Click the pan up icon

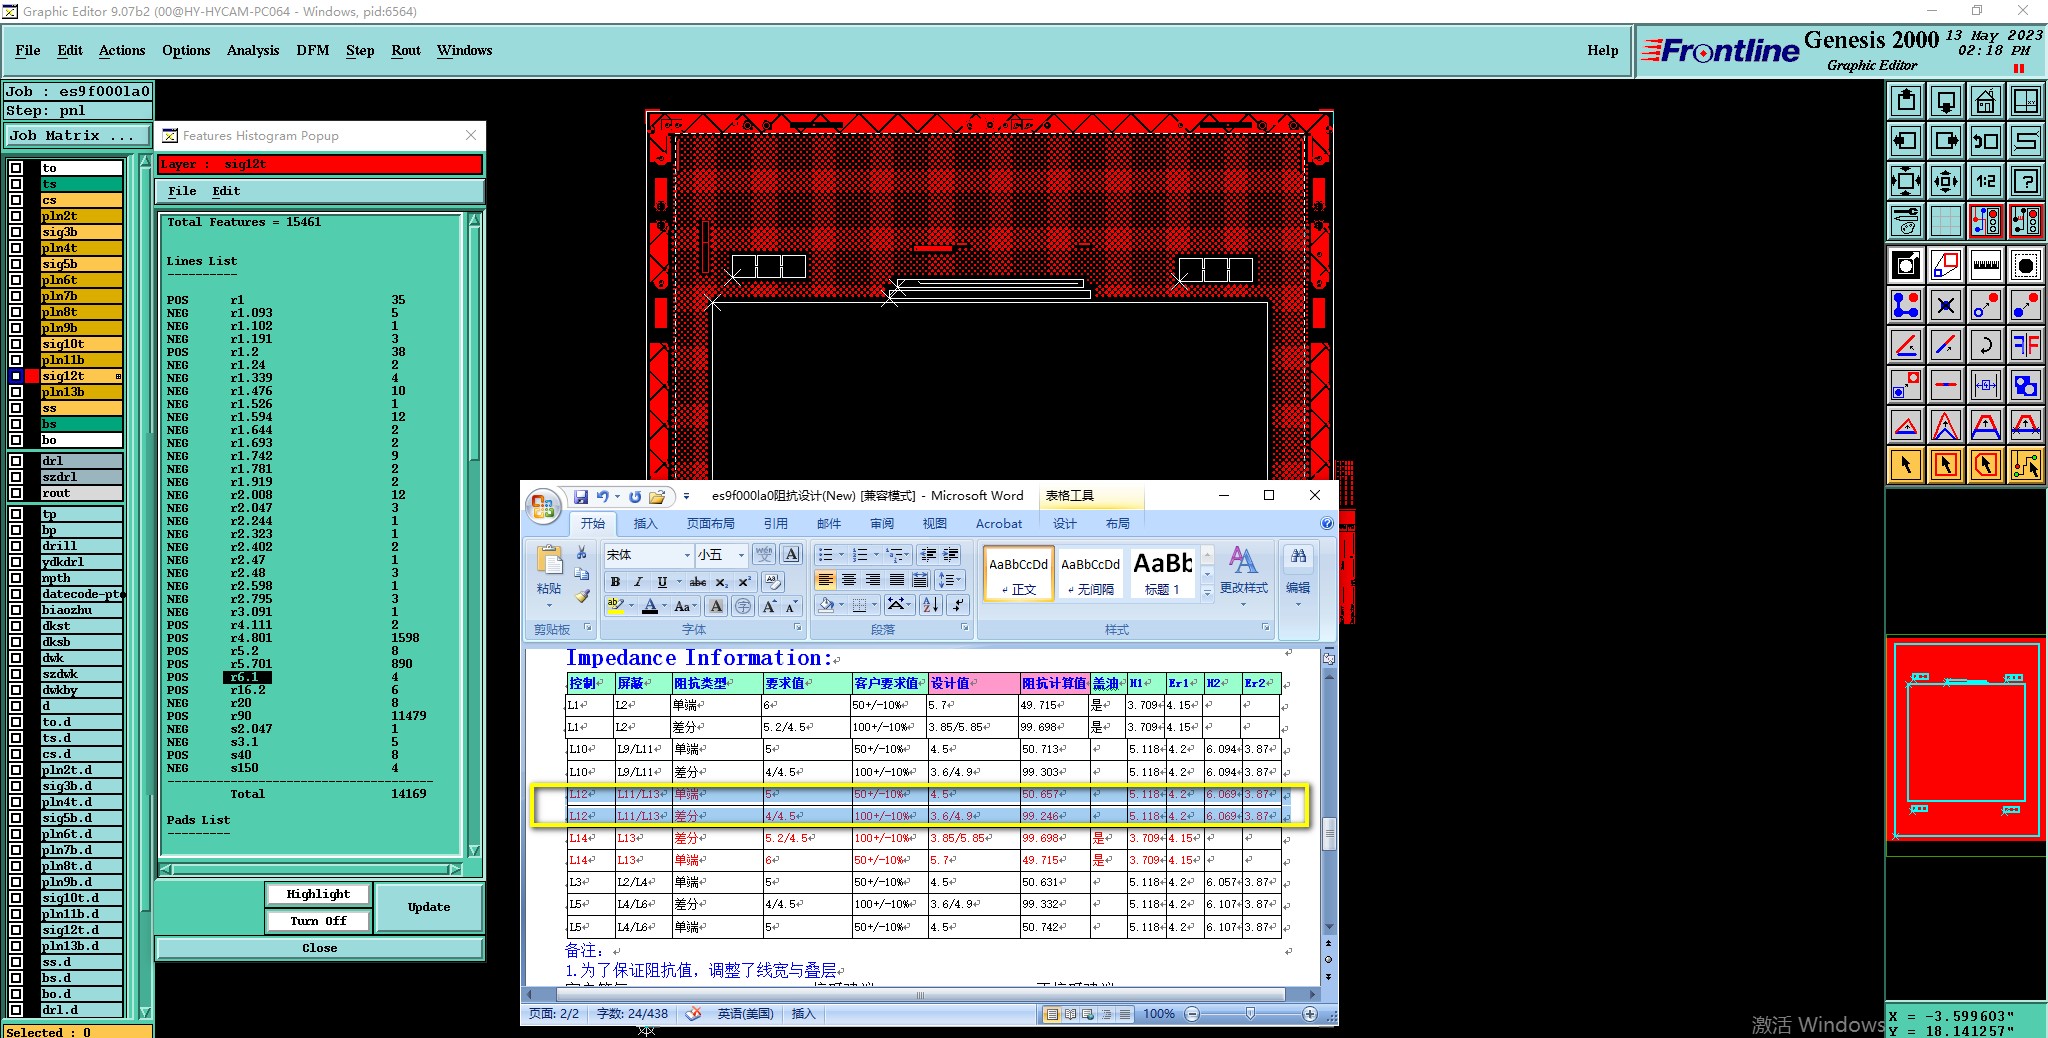(x=1906, y=101)
